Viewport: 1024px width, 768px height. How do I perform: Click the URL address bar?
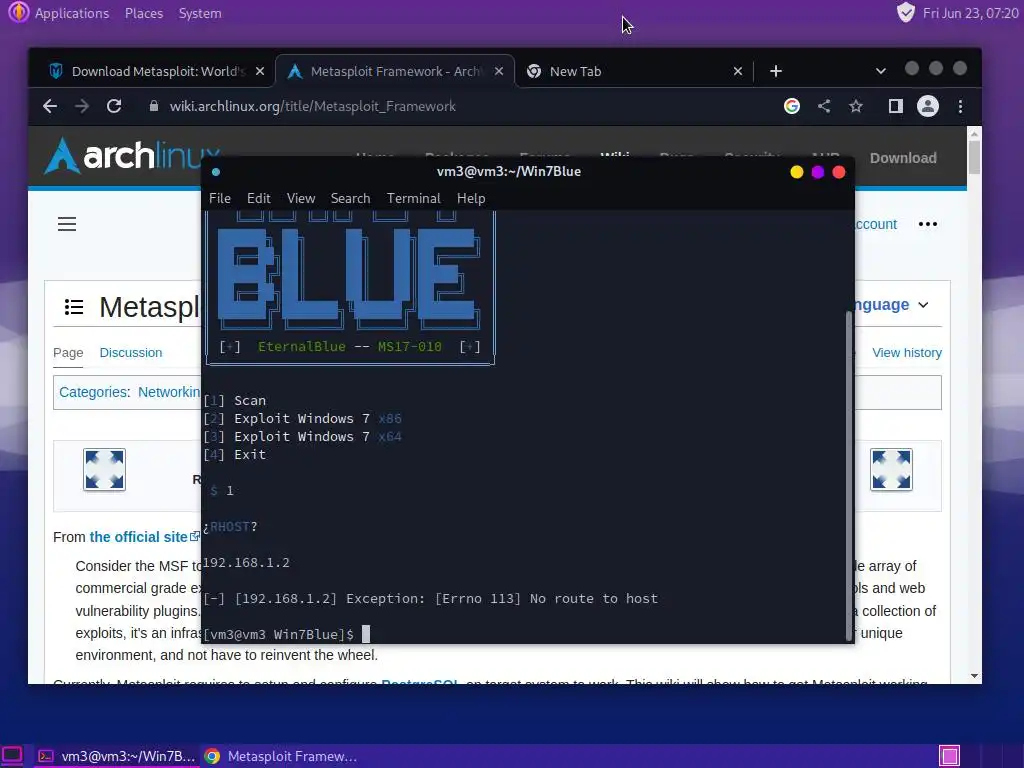pos(457,106)
